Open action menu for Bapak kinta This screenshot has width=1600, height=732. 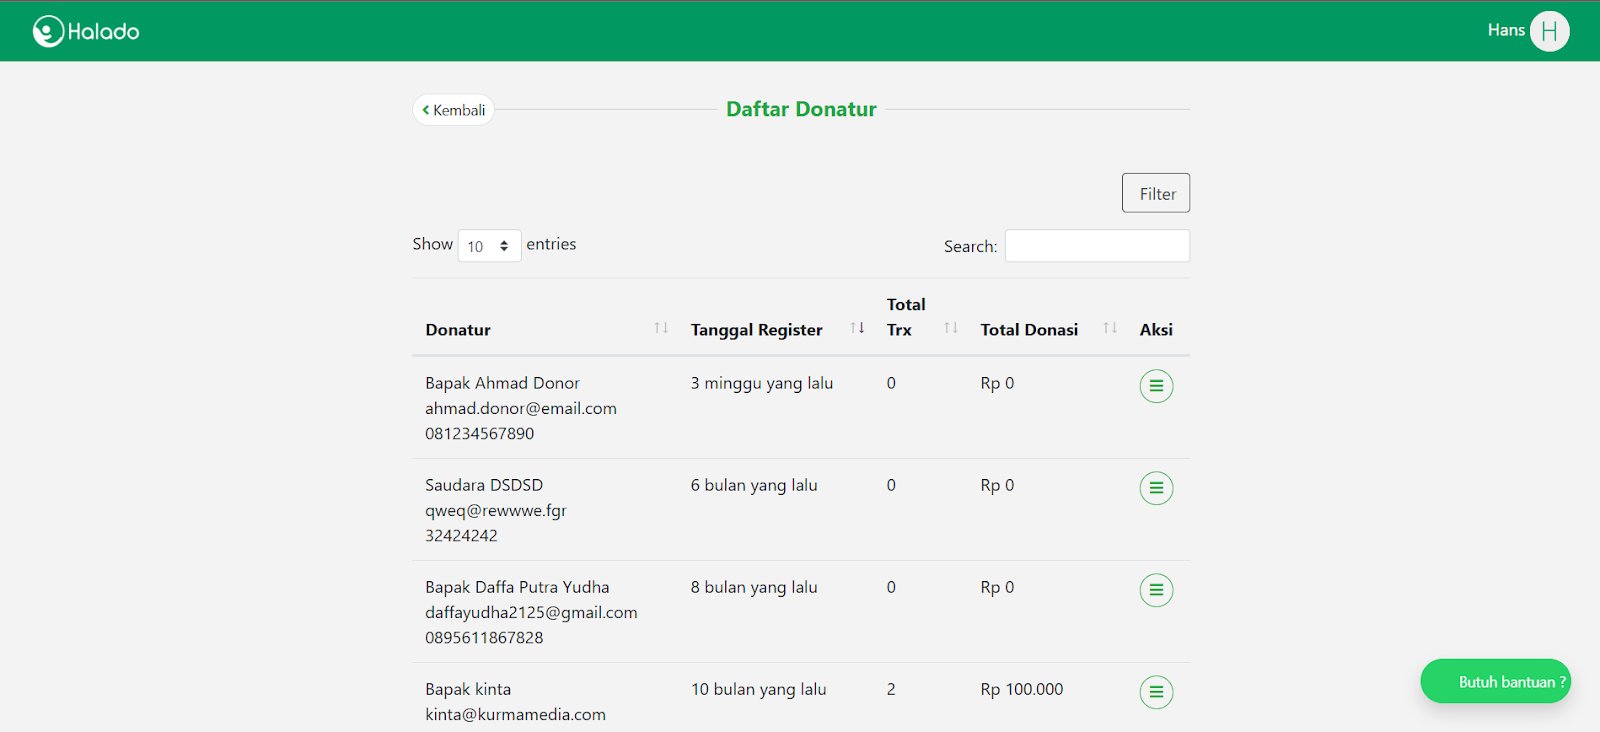(x=1156, y=692)
